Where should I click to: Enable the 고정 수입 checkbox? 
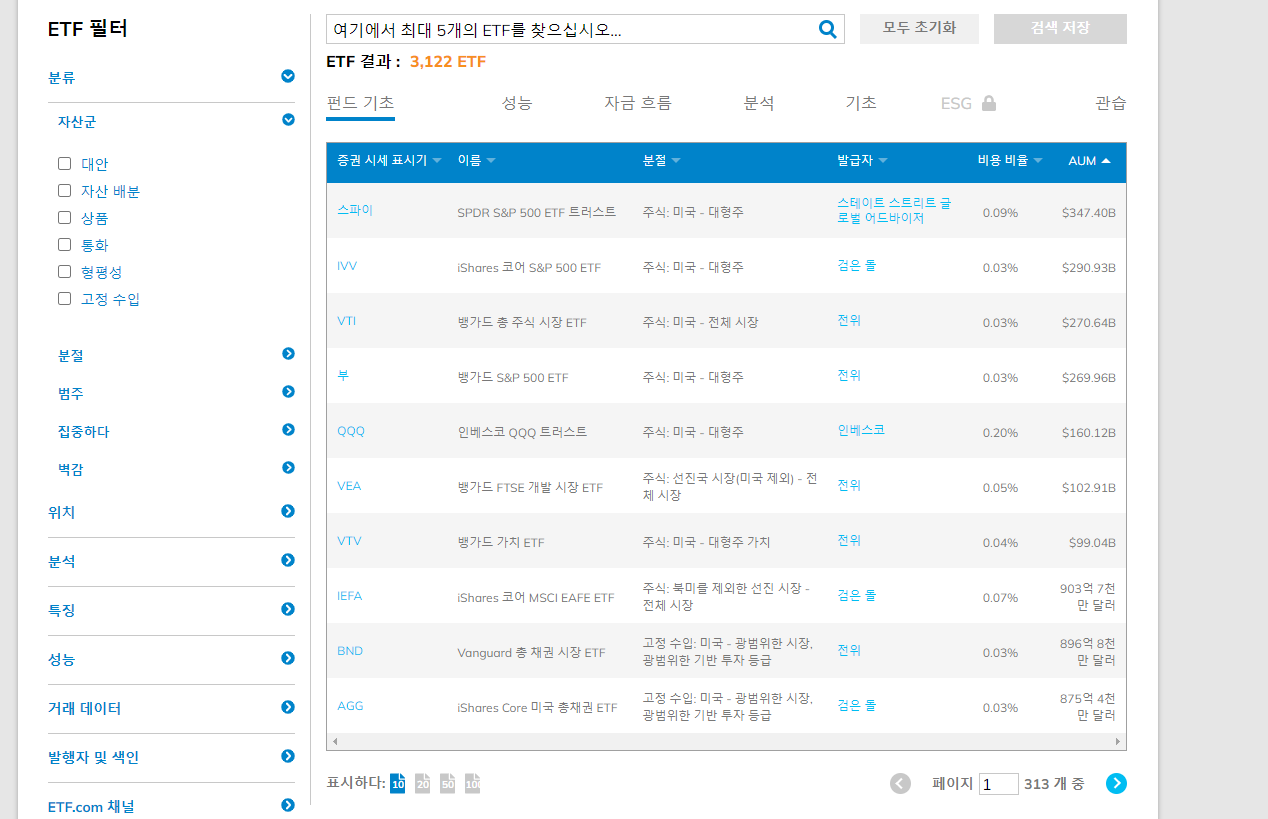click(64, 298)
